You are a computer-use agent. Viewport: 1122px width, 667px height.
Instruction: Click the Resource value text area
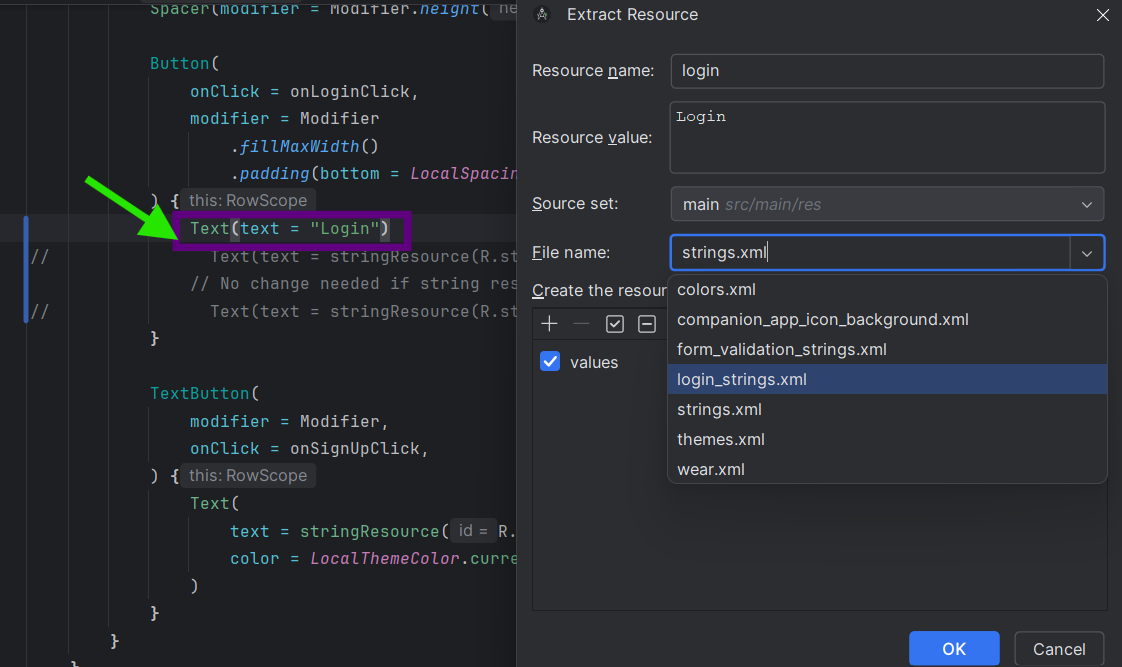coord(887,137)
